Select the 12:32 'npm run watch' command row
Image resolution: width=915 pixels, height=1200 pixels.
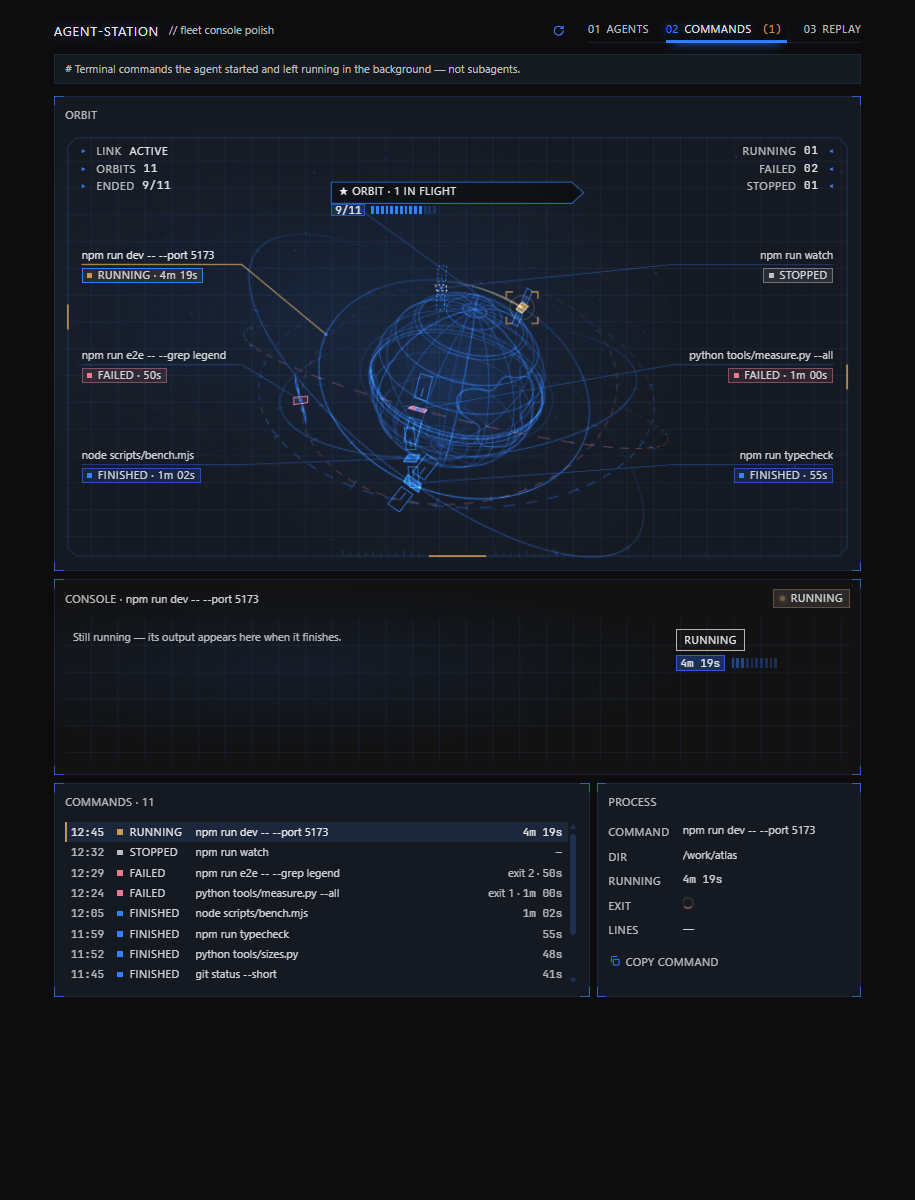(x=317, y=852)
